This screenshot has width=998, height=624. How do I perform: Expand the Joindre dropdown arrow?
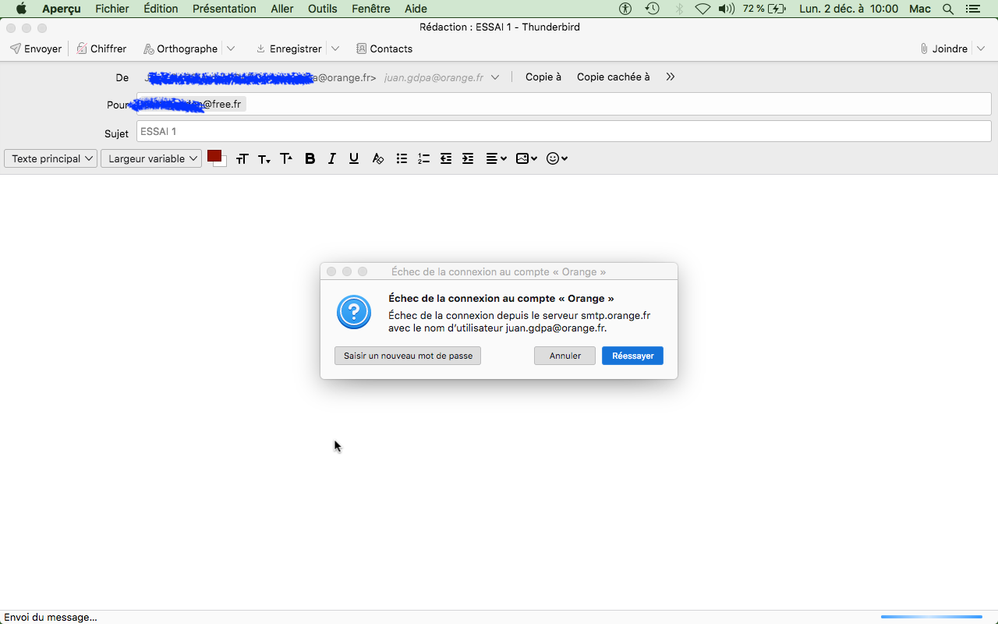pyautogui.click(x=981, y=48)
